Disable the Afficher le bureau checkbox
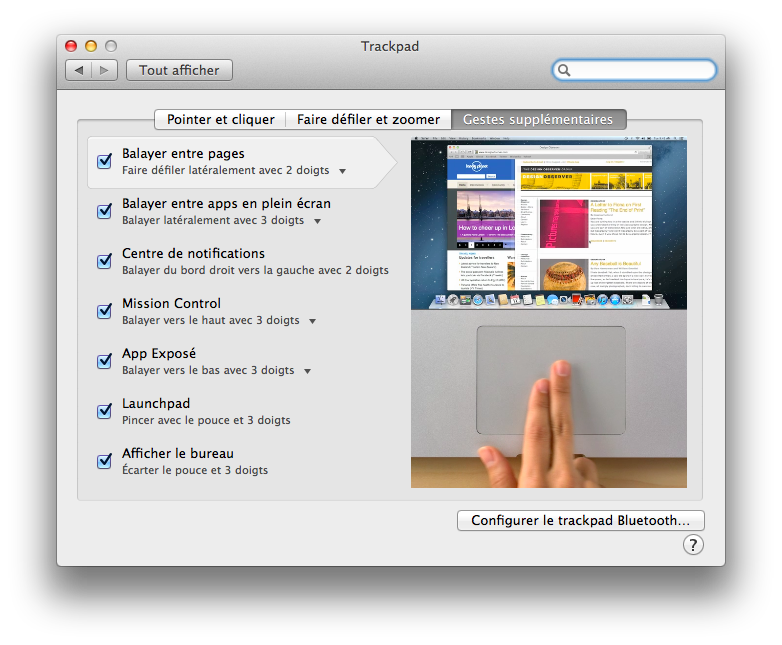Image resolution: width=782 pixels, height=645 pixels. (104, 461)
